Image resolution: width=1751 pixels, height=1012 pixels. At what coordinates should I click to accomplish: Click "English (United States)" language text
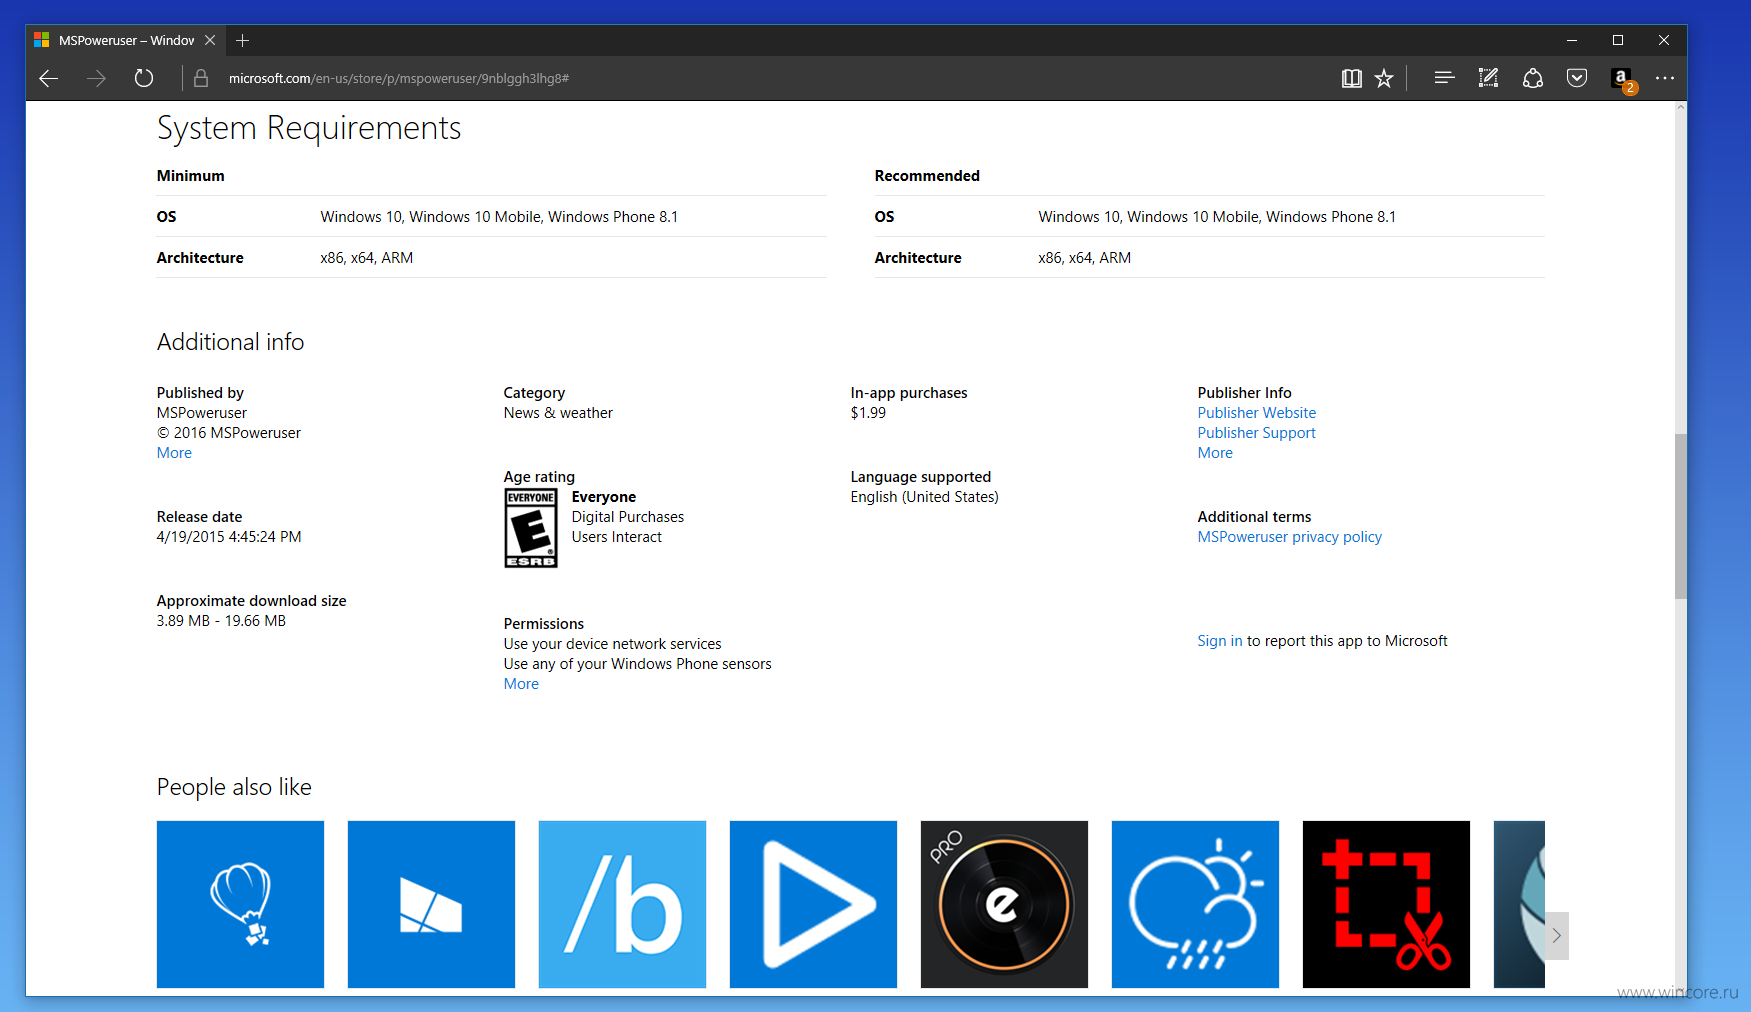[x=925, y=497]
